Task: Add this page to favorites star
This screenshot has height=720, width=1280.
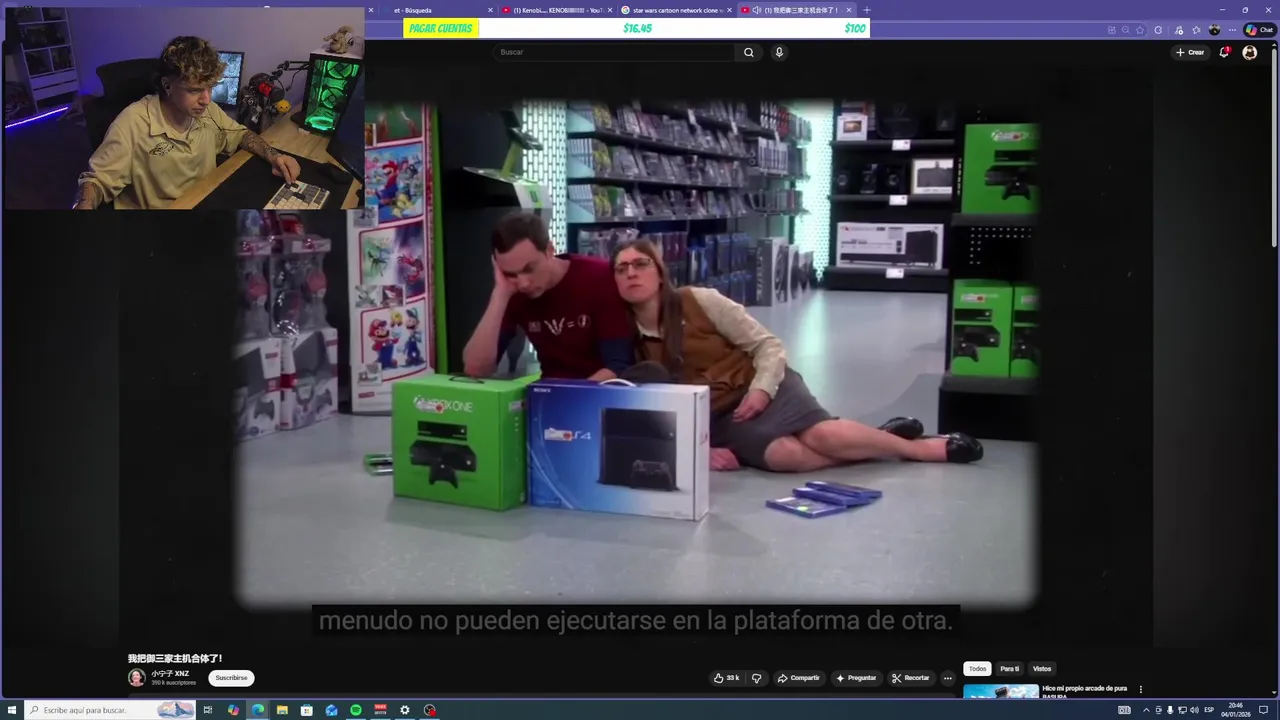Action: (1141, 30)
